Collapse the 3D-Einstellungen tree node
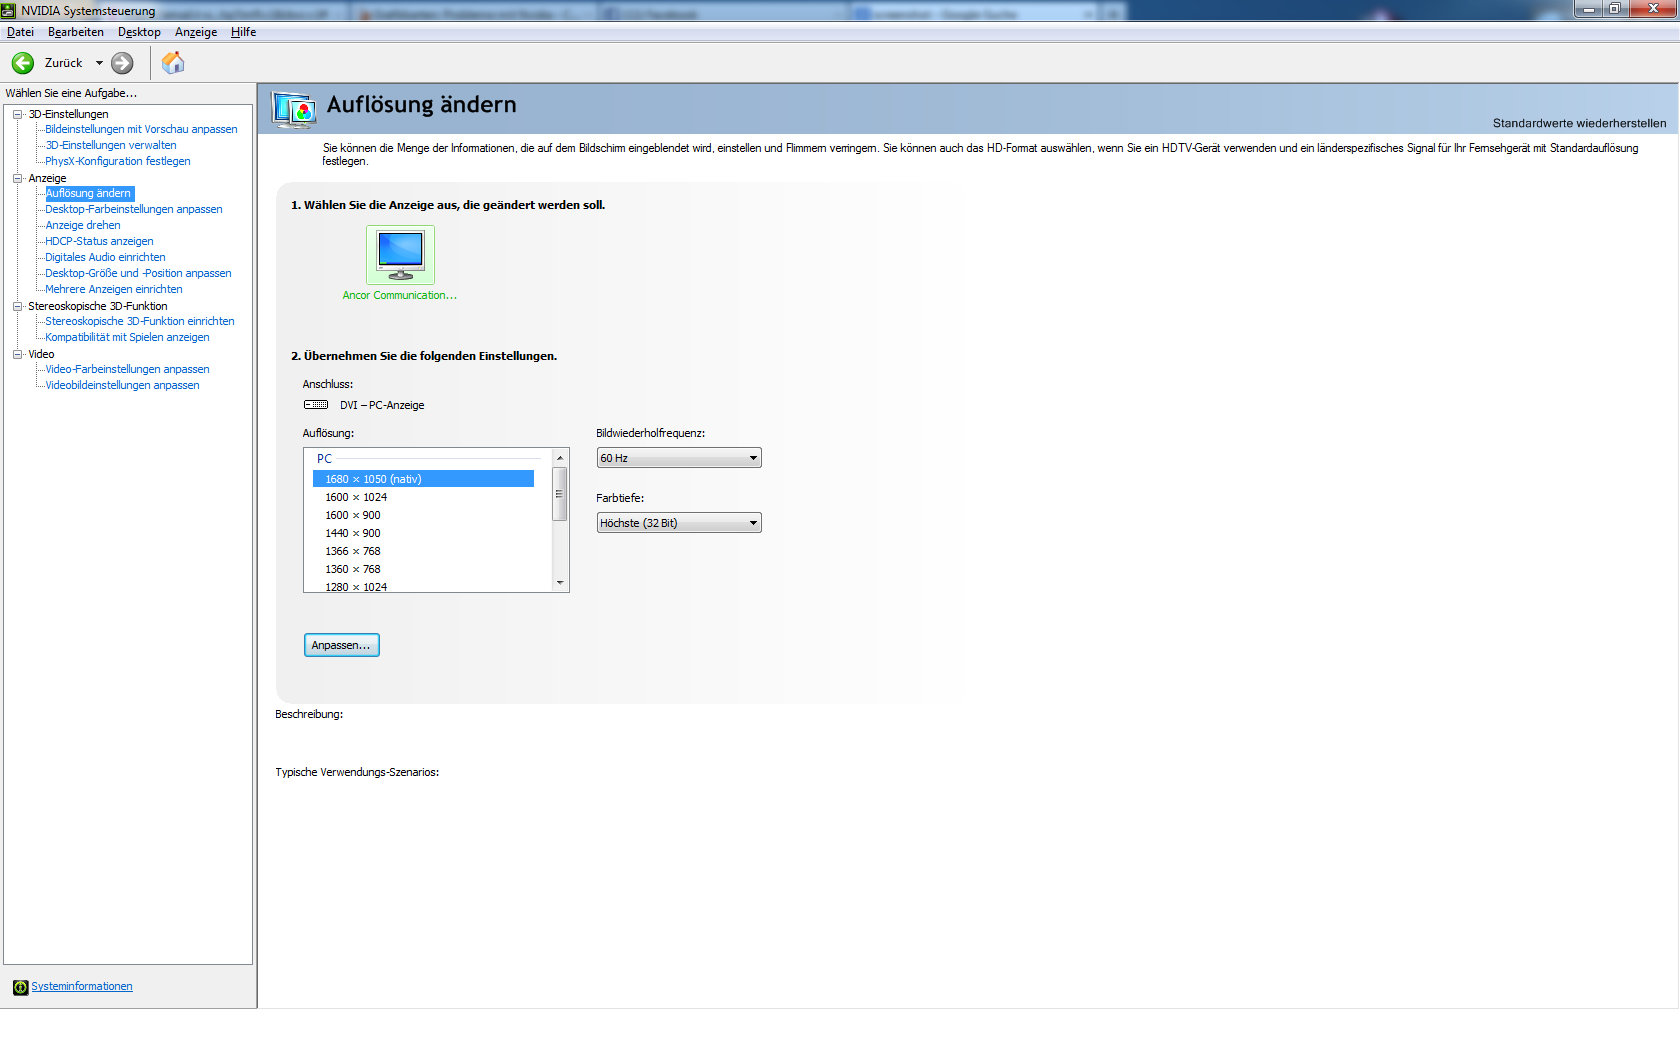This screenshot has width=1680, height=1050. [17, 114]
